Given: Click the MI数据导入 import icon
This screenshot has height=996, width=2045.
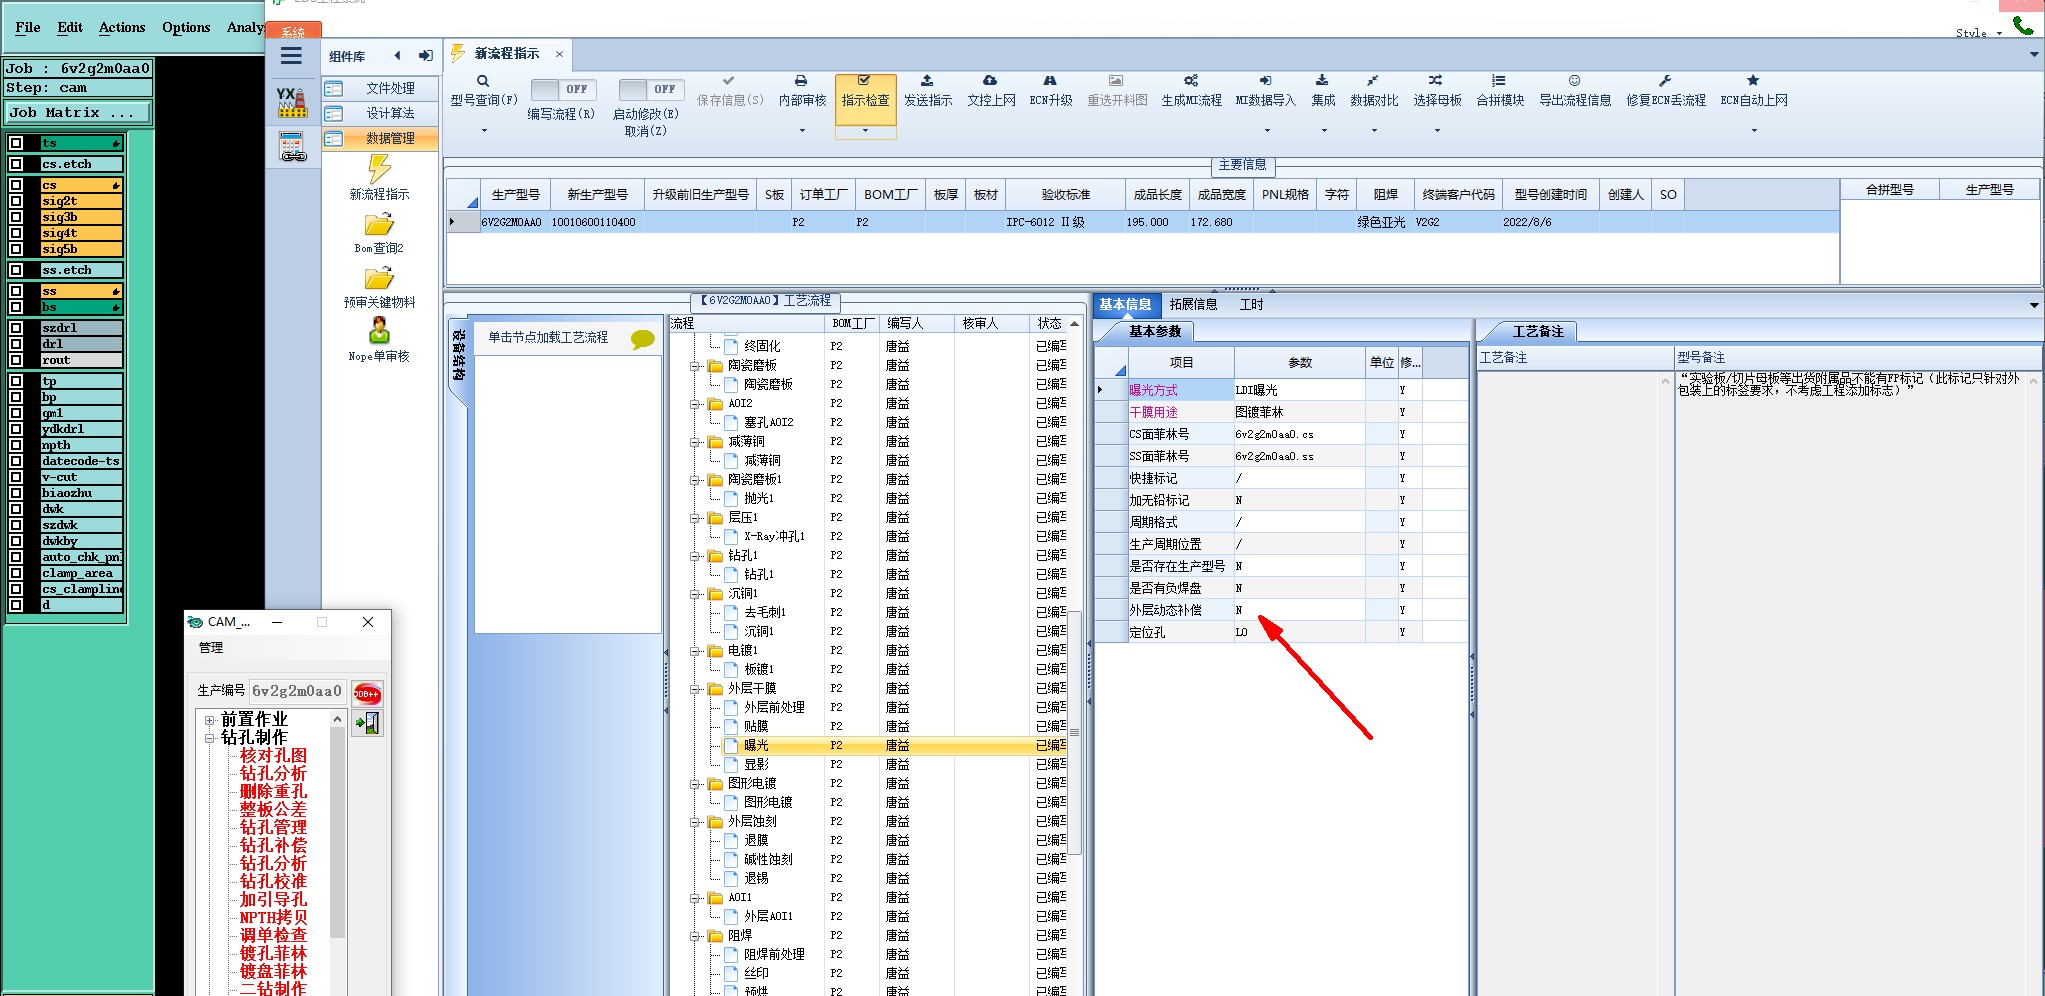Looking at the screenshot, I should click(1265, 81).
